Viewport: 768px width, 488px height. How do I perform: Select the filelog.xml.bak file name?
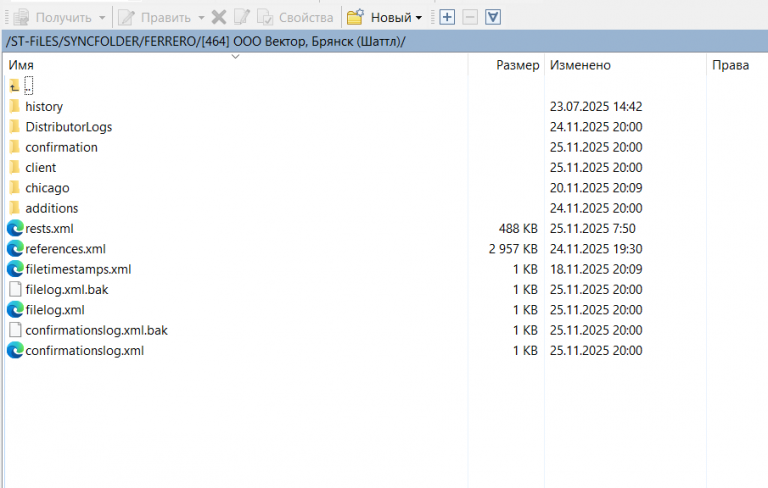tap(67, 290)
